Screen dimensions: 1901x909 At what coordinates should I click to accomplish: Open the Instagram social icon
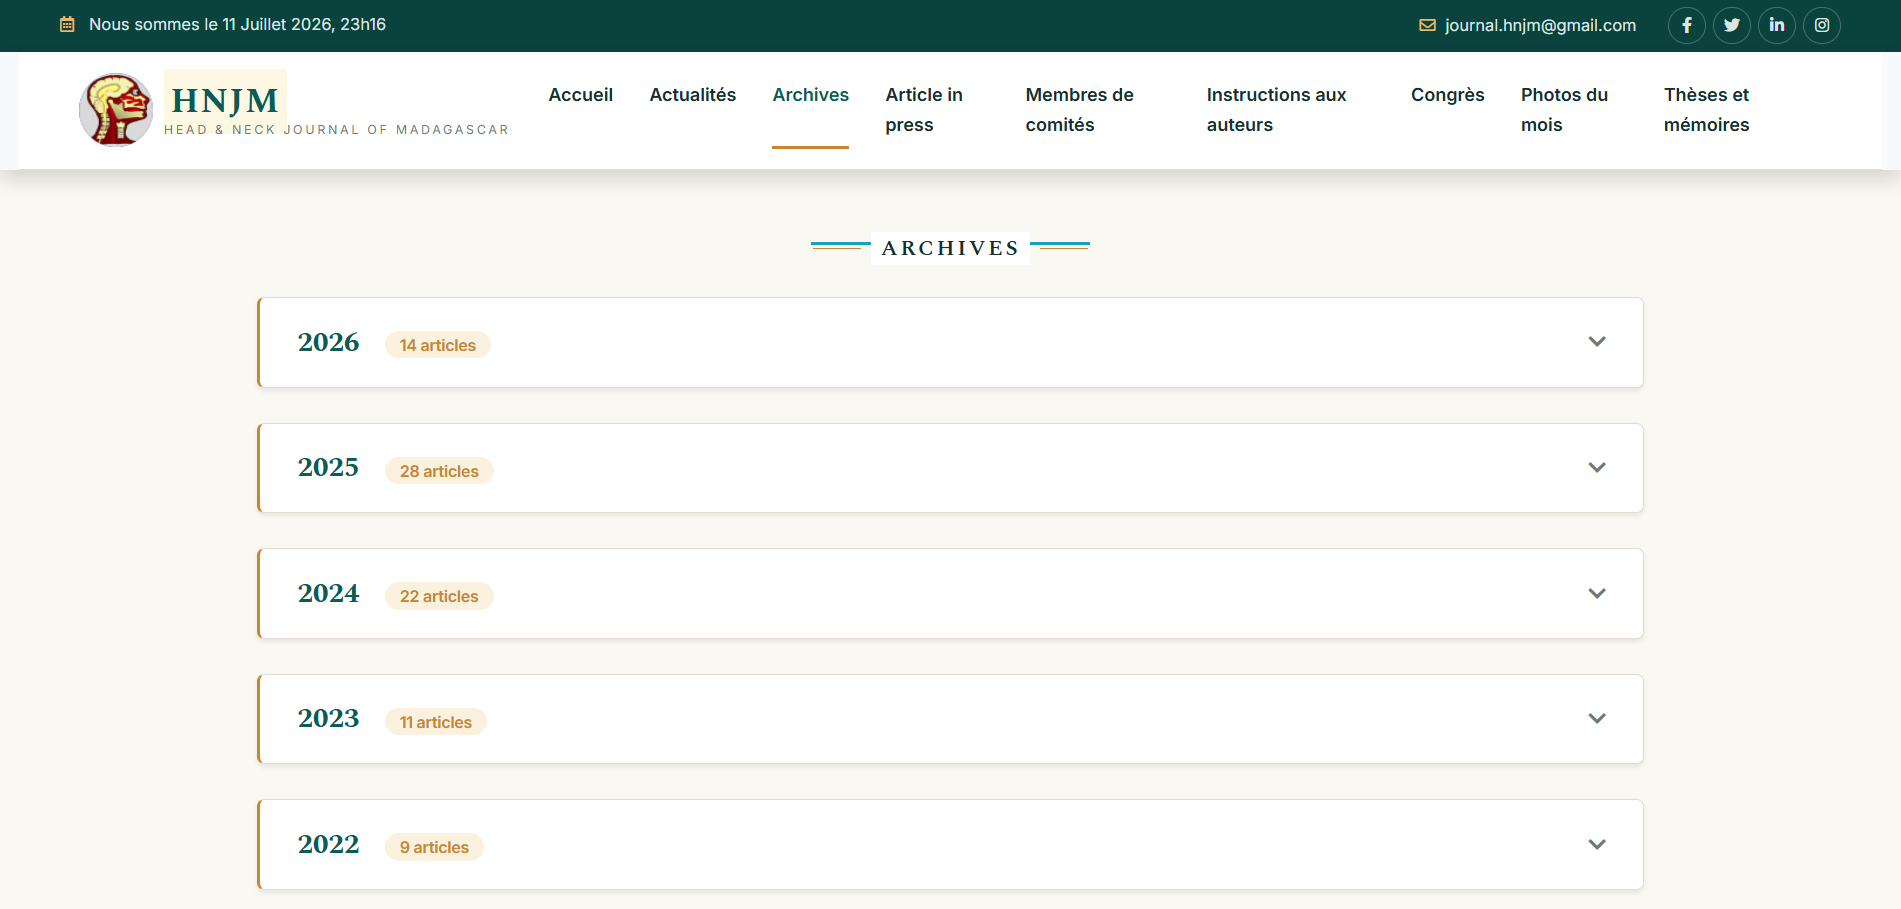(1821, 25)
